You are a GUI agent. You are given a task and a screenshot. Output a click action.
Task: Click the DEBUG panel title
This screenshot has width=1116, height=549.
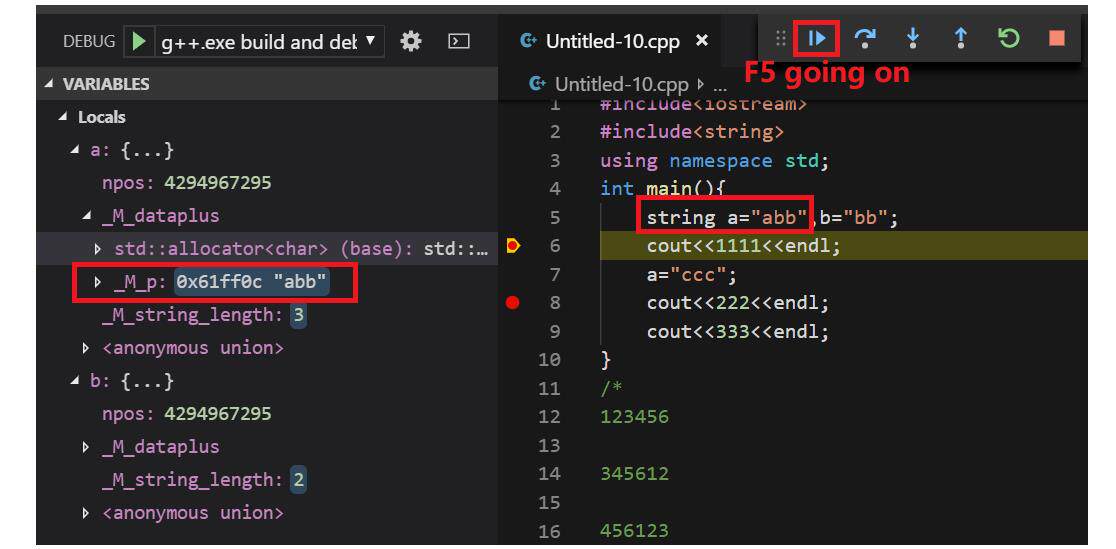[x=89, y=41]
